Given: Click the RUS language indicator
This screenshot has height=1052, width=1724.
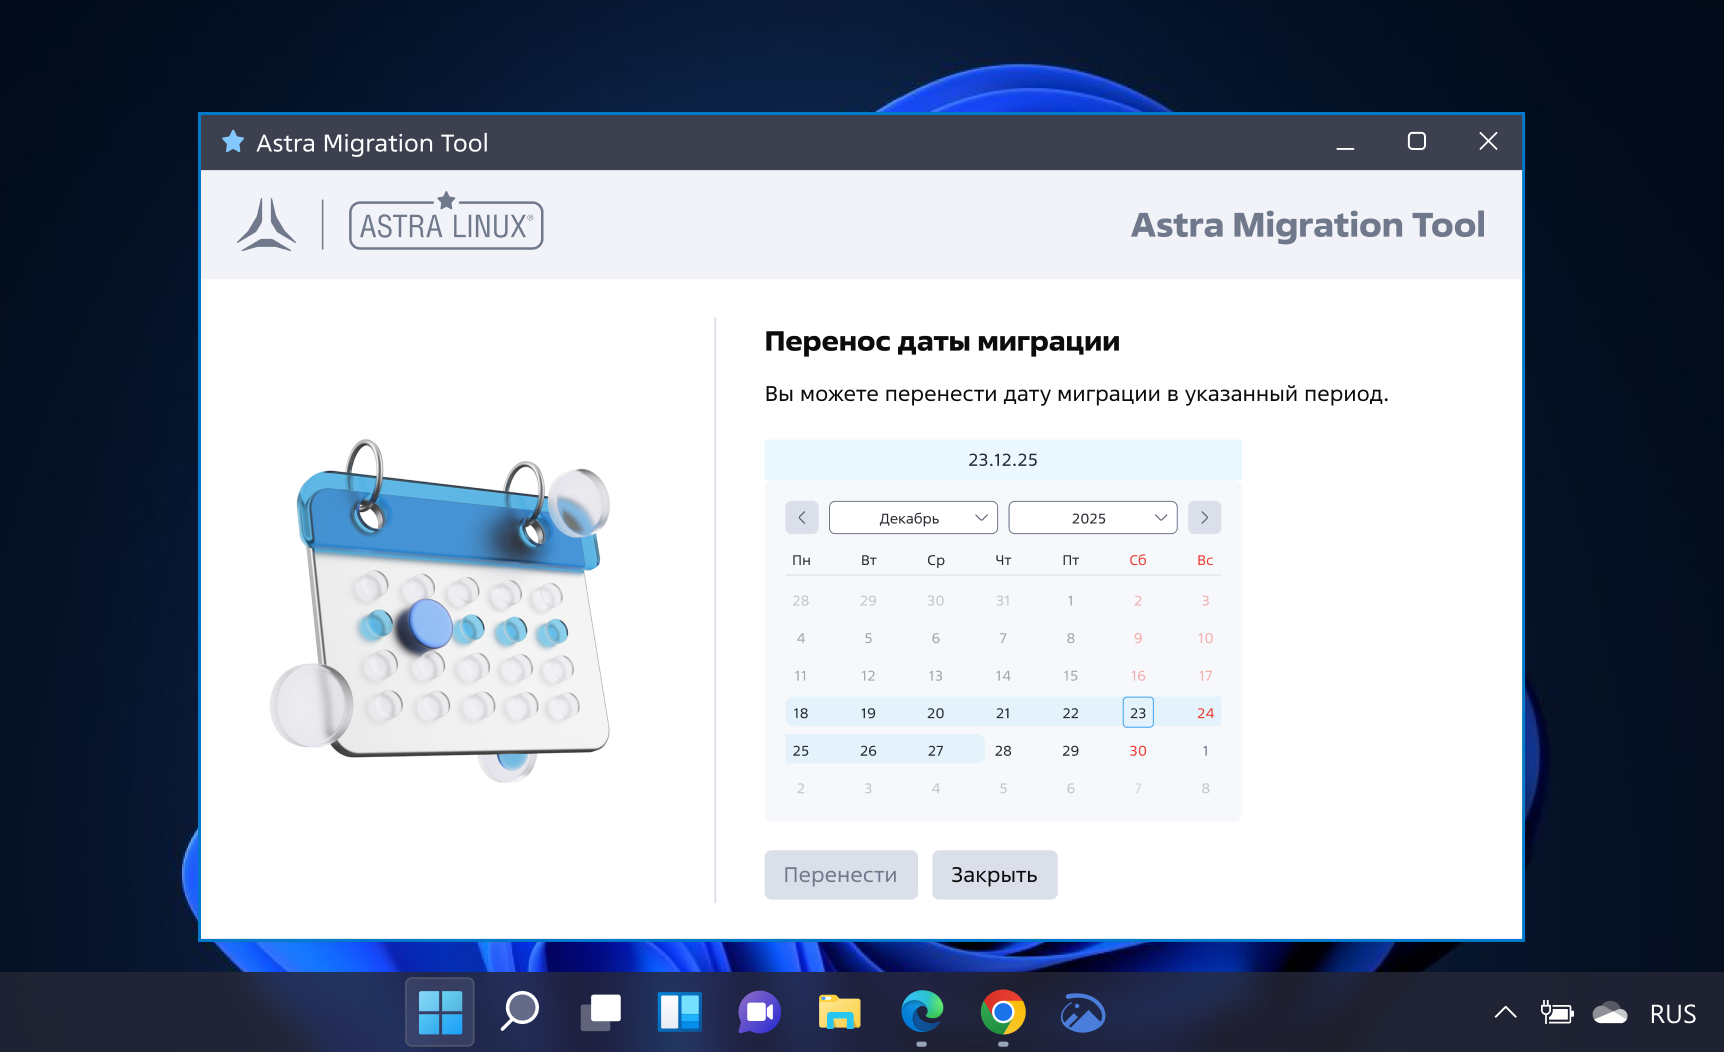Looking at the screenshot, I should point(1672,1014).
